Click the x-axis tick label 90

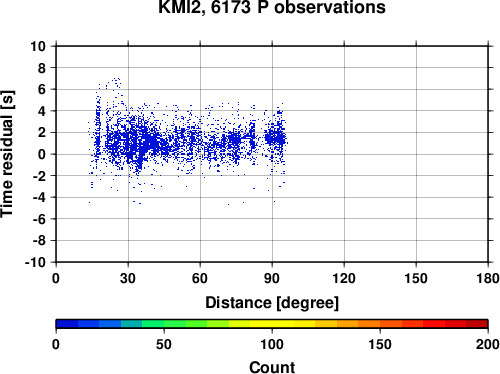pos(272,278)
